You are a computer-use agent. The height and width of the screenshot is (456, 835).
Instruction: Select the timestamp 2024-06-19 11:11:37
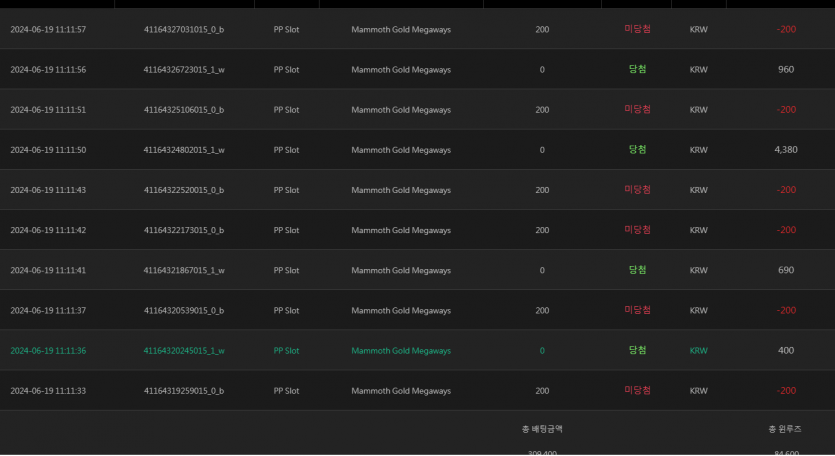pyautogui.click(x=48, y=311)
